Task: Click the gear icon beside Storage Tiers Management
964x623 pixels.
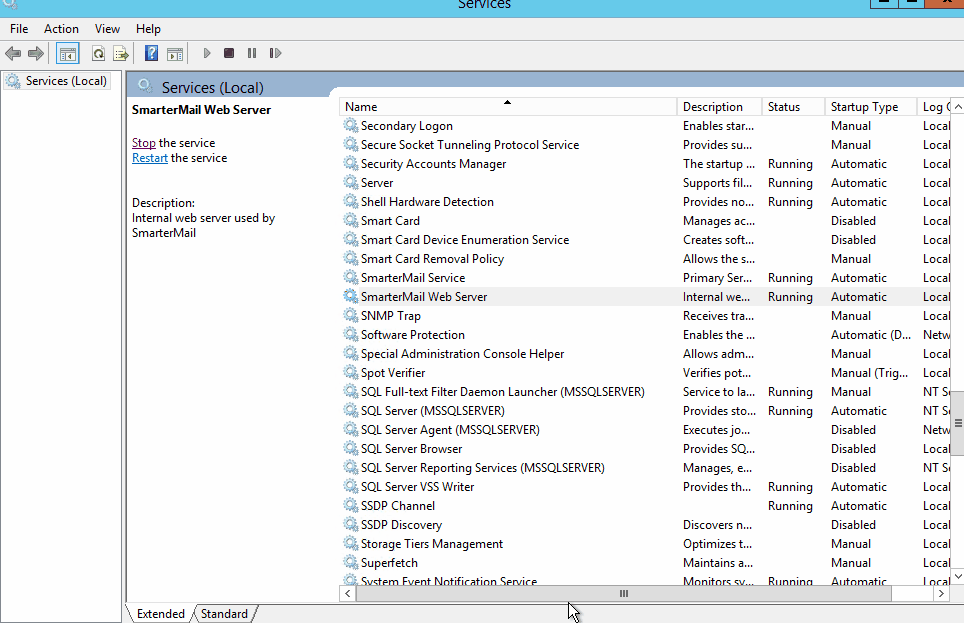Action: pyautogui.click(x=350, y=544)
